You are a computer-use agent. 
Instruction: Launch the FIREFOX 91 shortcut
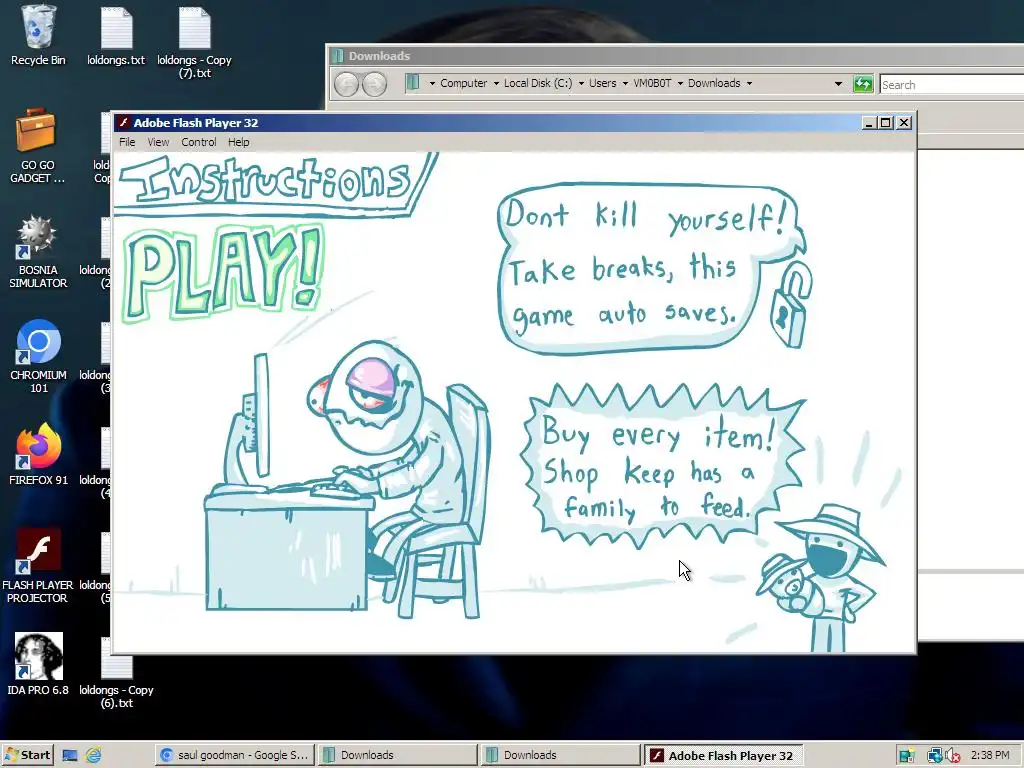pos(39,455)
